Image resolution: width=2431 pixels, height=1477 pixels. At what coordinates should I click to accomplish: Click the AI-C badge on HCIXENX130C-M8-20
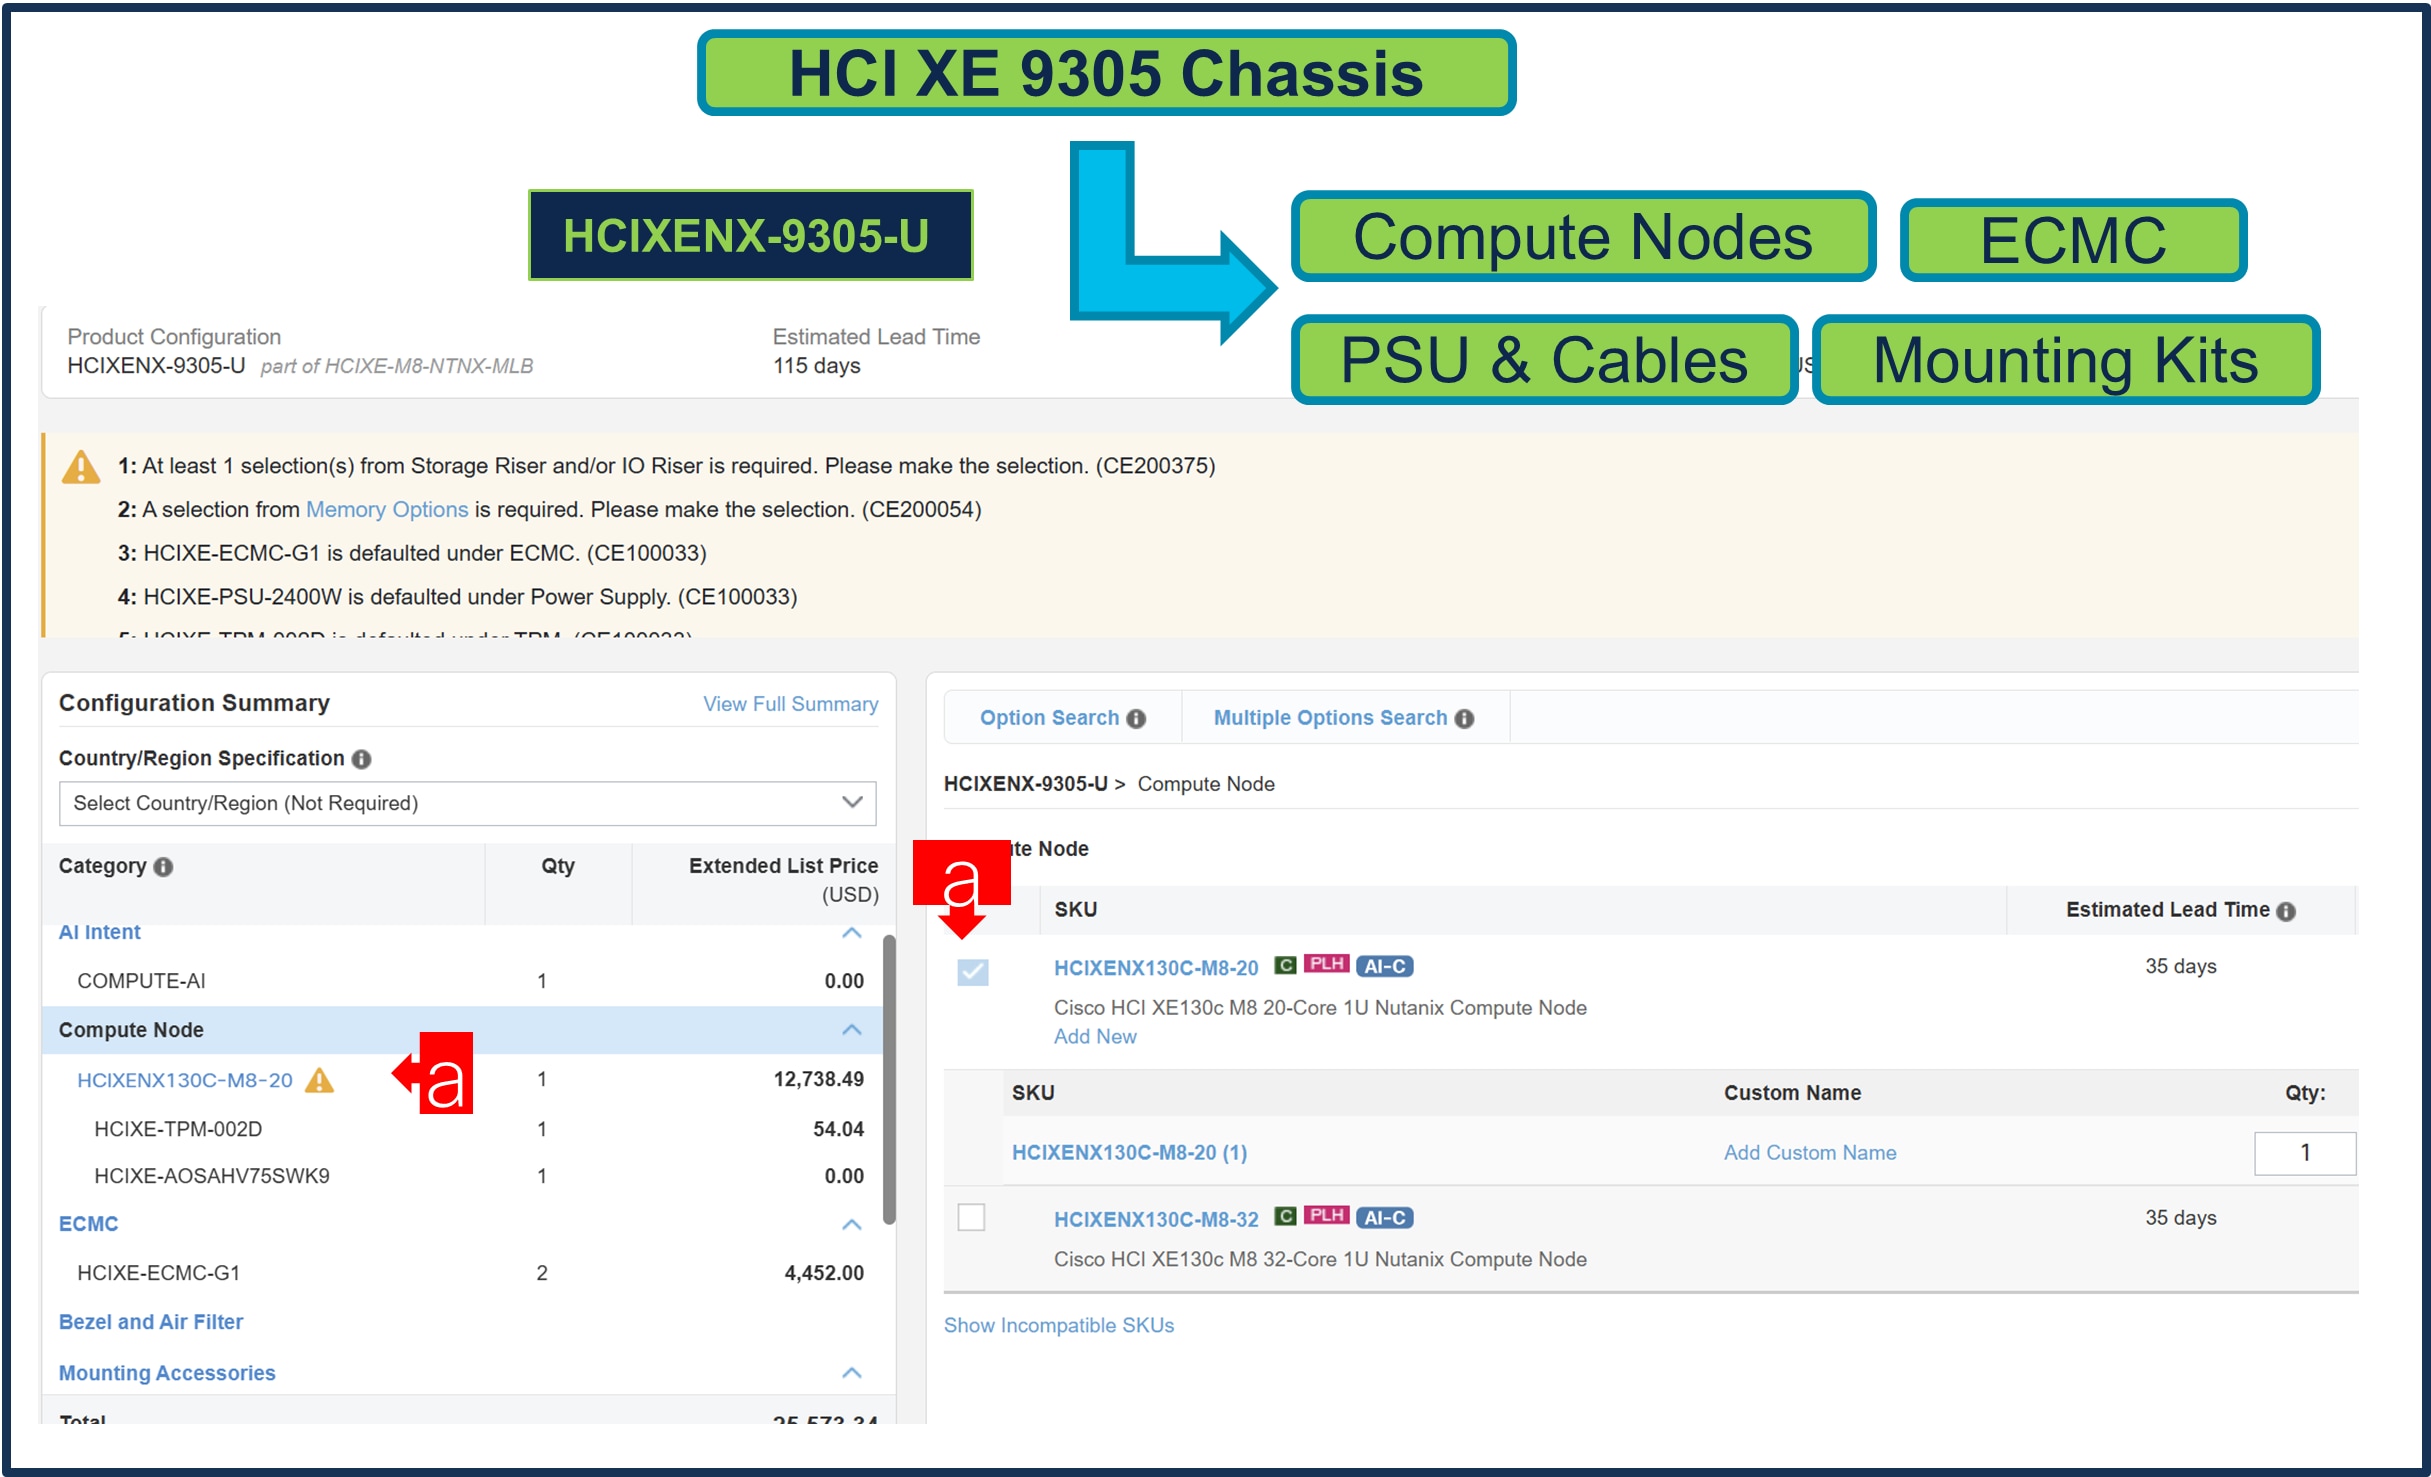(1385, 967)
